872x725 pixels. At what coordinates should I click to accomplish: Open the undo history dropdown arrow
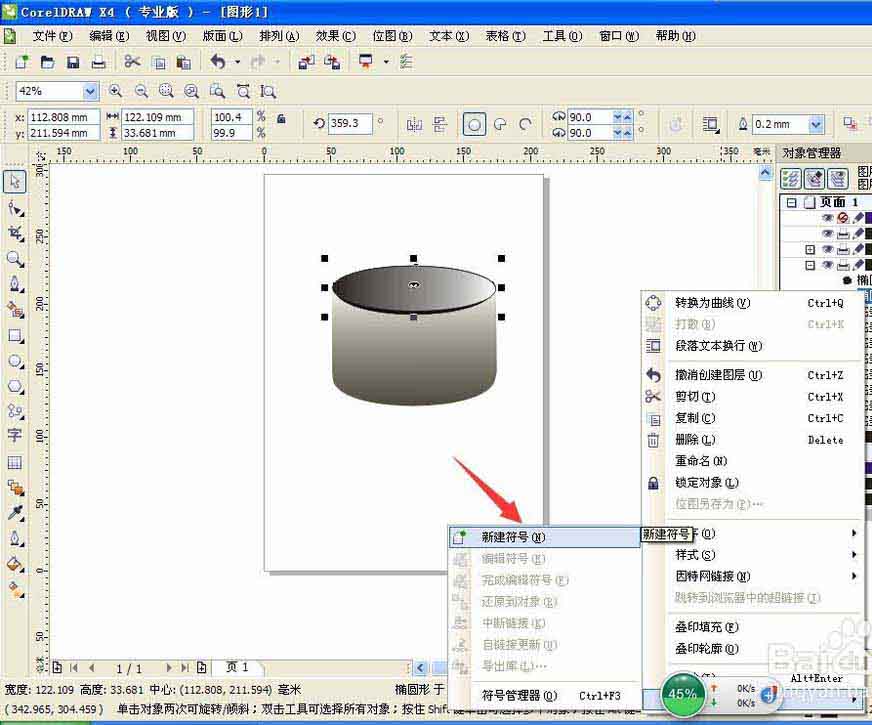(237, 62)
